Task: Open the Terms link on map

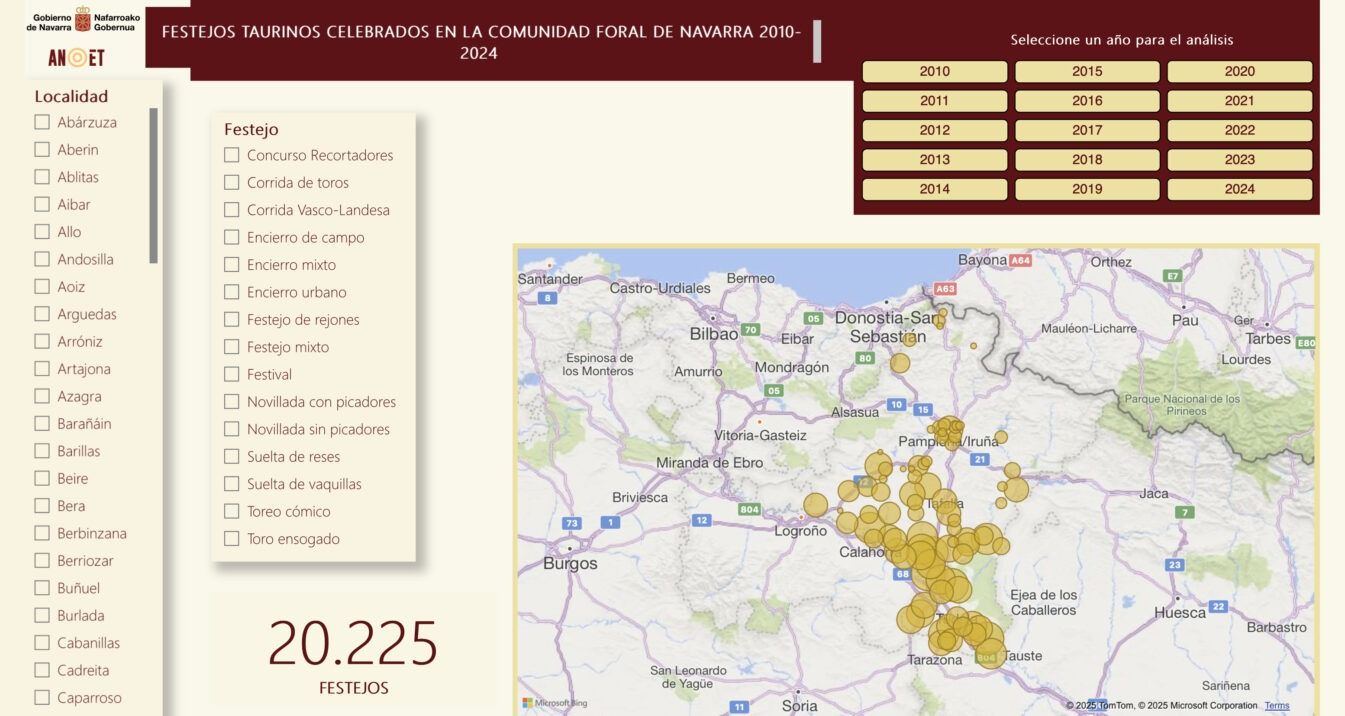Action: 1277,706
